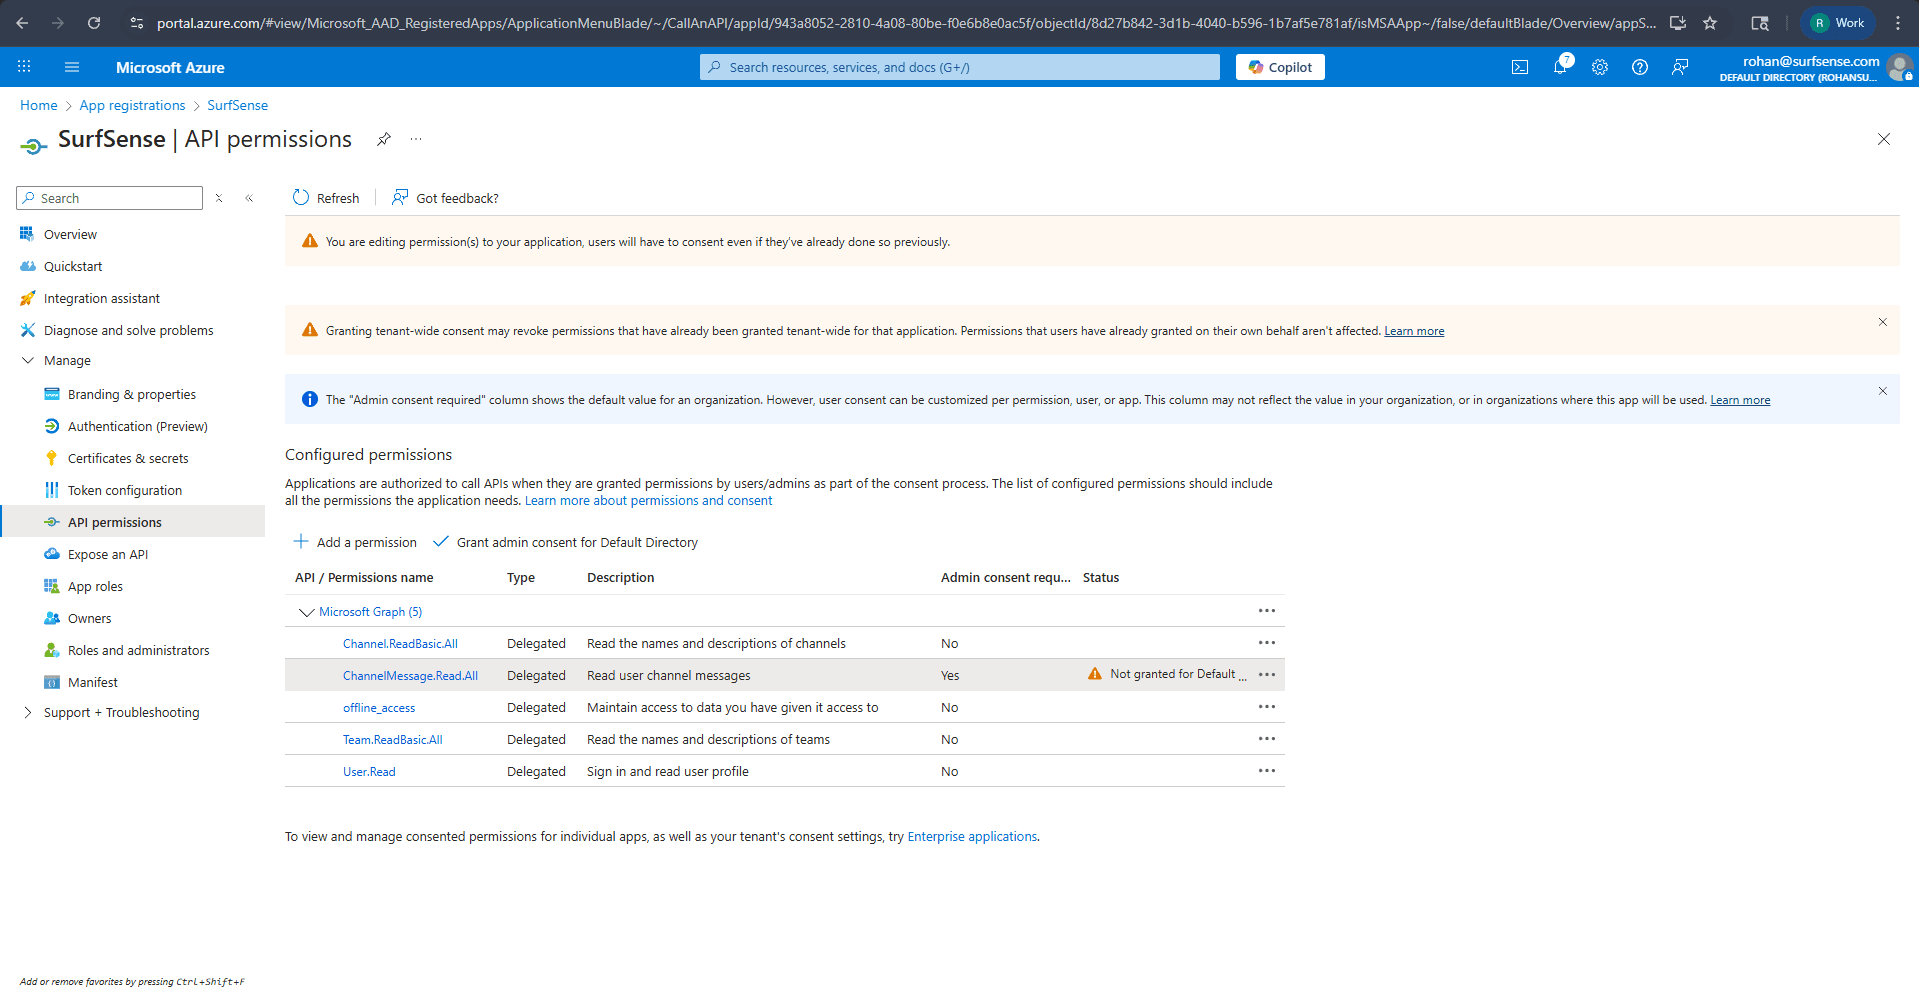The height and width of the screenshot is (990, 1919).
Task: Dismiss the tenant-wide consent warning banner
Action: click(x=1883, y=322)
